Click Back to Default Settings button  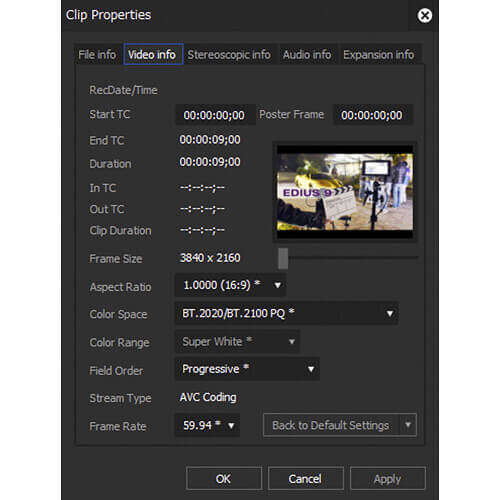[331, 425]
